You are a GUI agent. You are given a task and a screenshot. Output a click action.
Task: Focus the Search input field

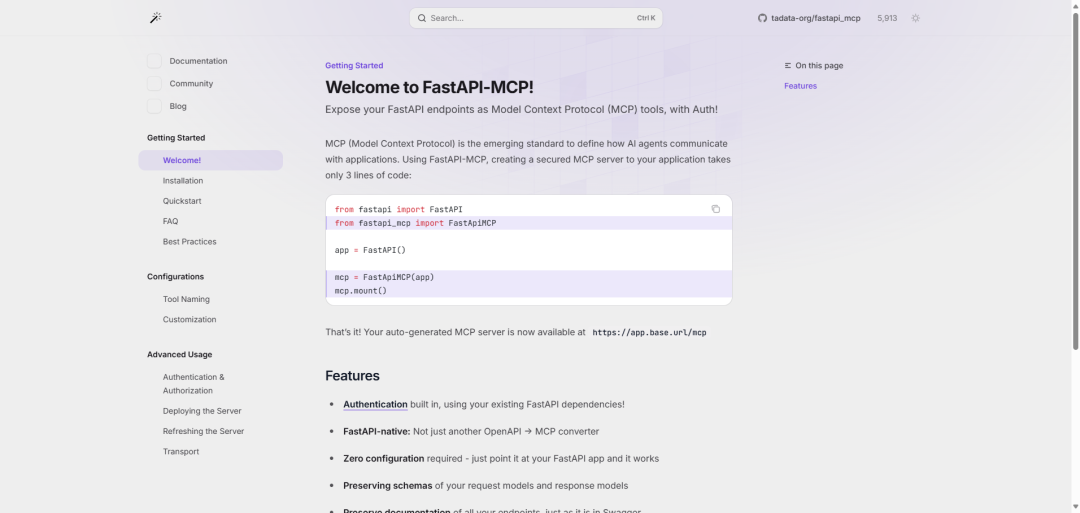click(536, 18)
